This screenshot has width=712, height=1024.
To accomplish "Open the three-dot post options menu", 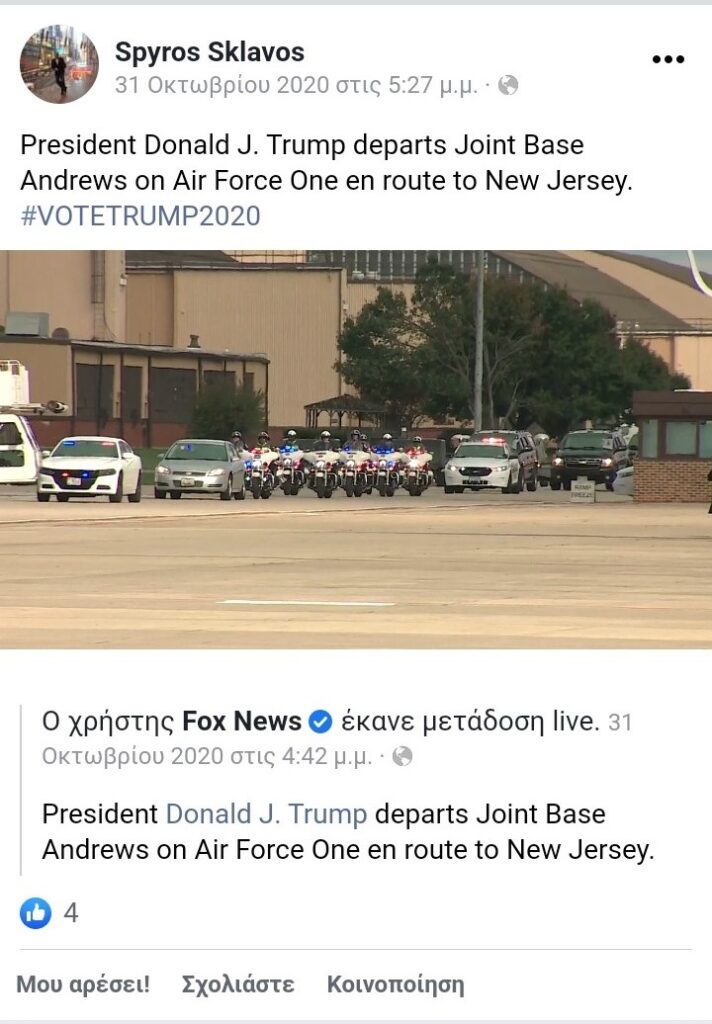I will click(668, 59).
